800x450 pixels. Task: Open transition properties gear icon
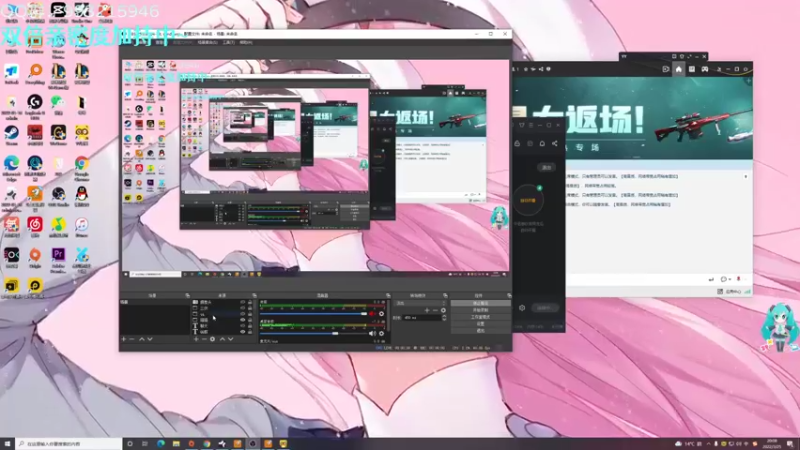coord(443,310)
